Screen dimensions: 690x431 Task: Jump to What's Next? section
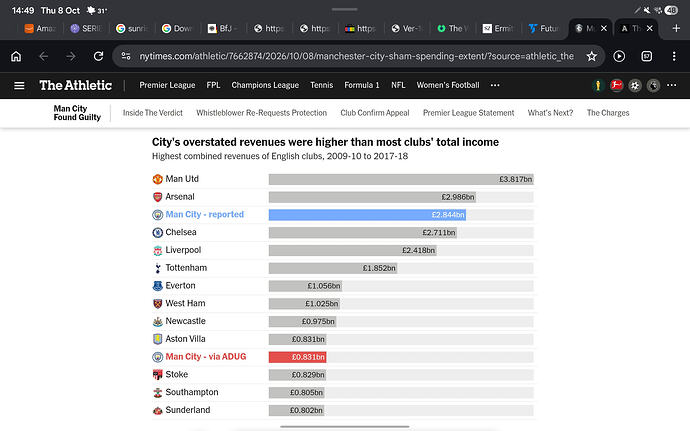pyautogui.click(x=551, y=113)
